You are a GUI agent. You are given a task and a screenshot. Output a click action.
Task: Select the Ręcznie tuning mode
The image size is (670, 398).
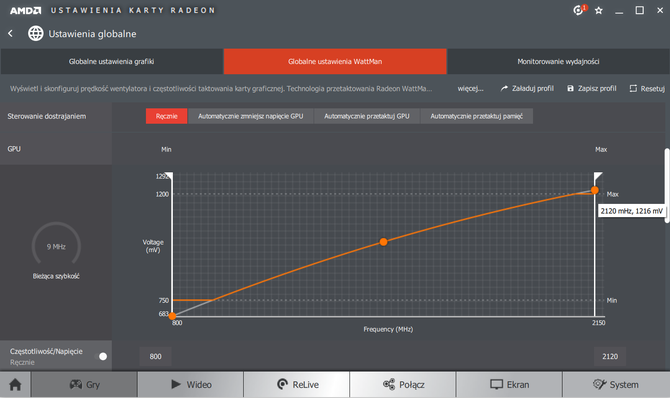click(x=166, y=116)
